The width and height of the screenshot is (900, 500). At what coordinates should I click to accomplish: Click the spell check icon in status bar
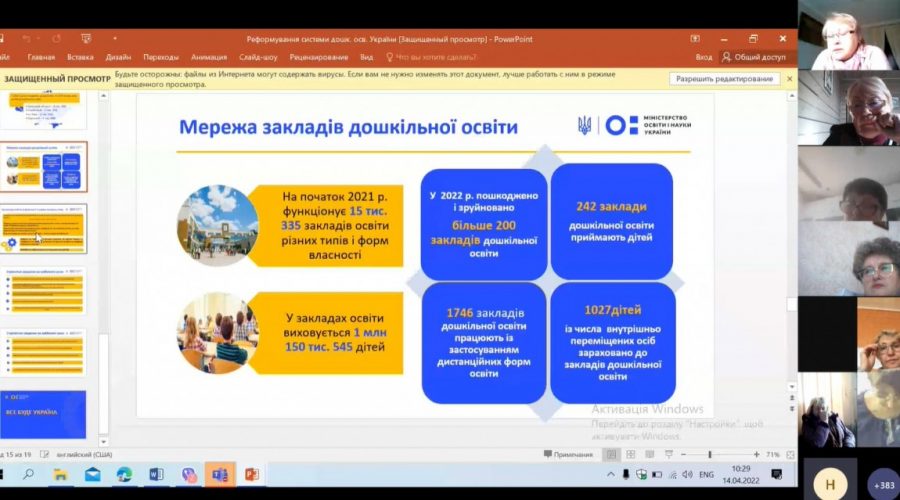[x=44, y=455]
